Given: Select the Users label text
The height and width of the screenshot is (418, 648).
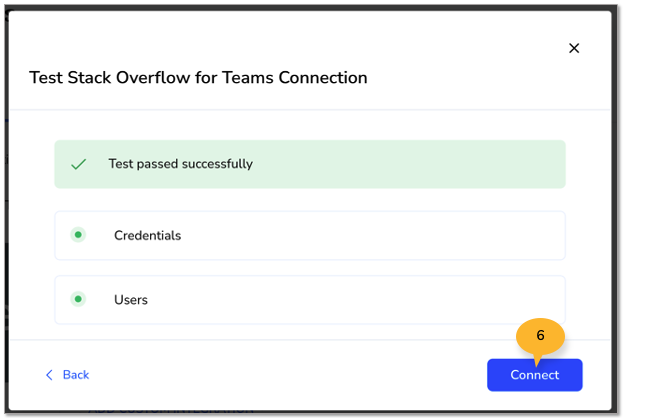Looking at the screenshot, I should (x=131, y=300).
